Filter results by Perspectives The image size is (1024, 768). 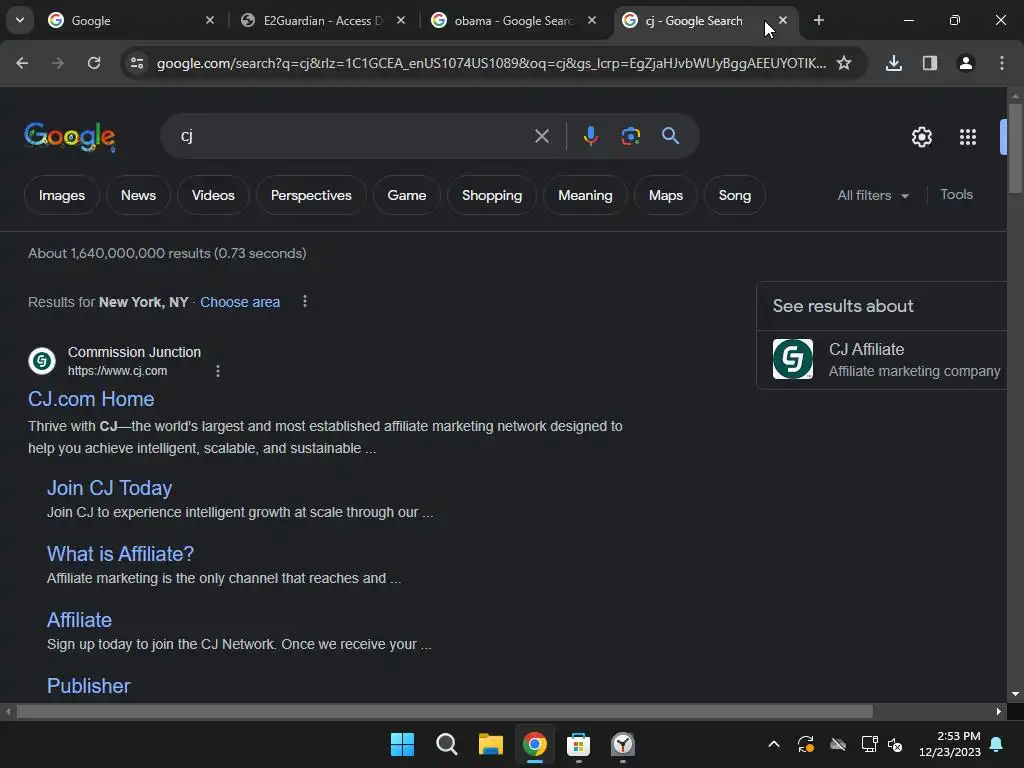pos(311,195)
